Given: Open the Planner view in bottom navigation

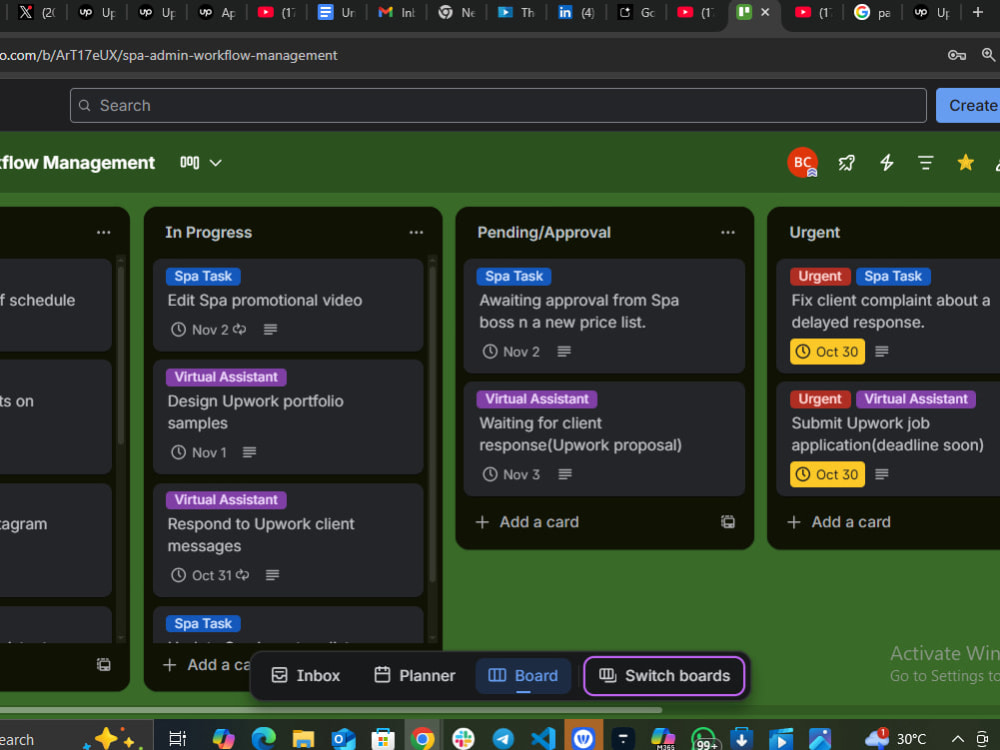Looking at the screenshot, I should click(415, 676).
